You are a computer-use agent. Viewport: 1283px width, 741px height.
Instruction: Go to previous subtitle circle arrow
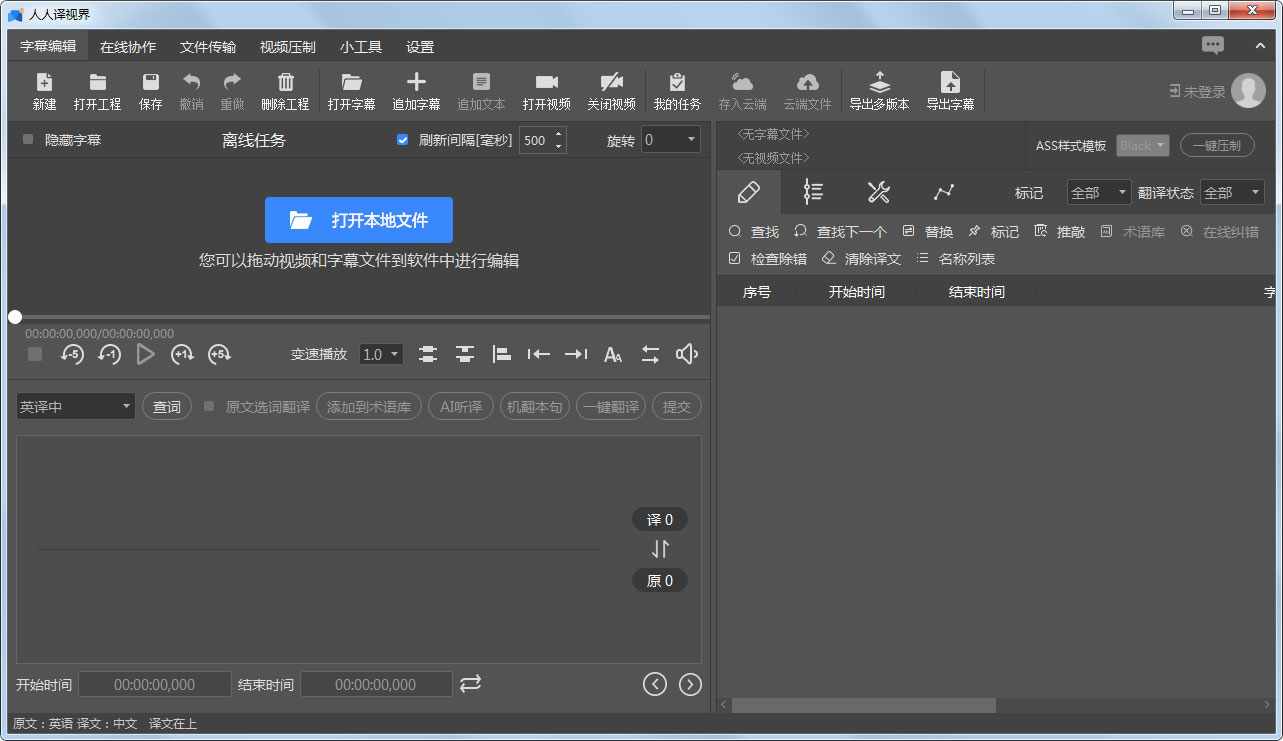coord(655,684)
